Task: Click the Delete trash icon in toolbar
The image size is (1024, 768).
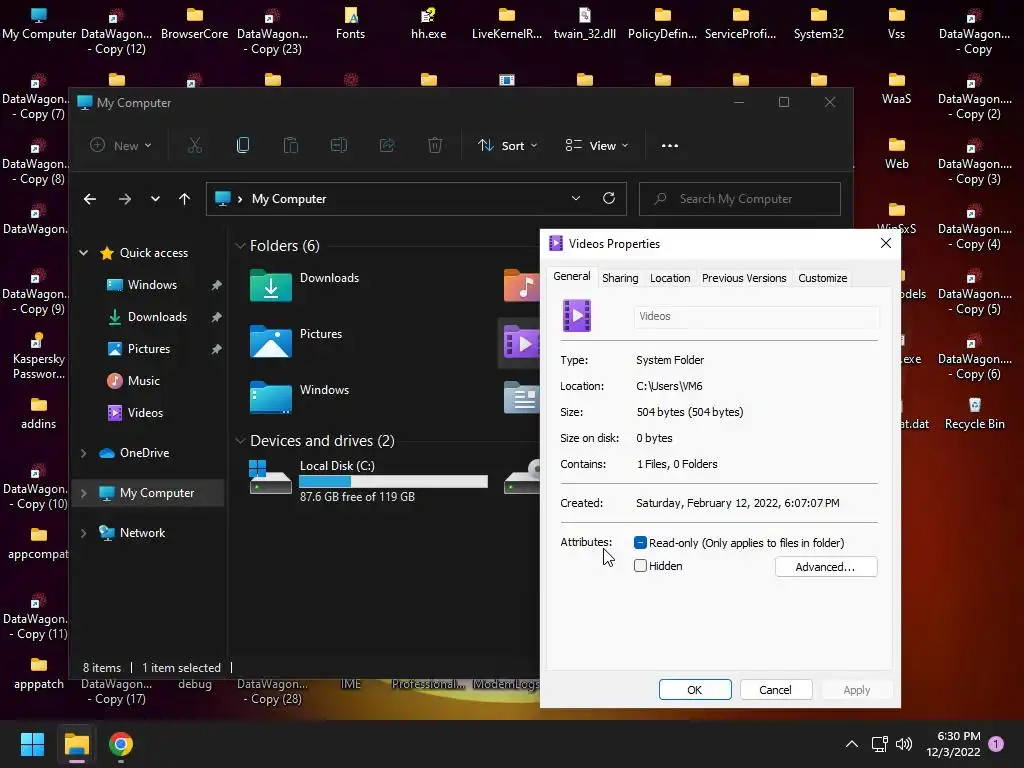Action: (435, 145)
